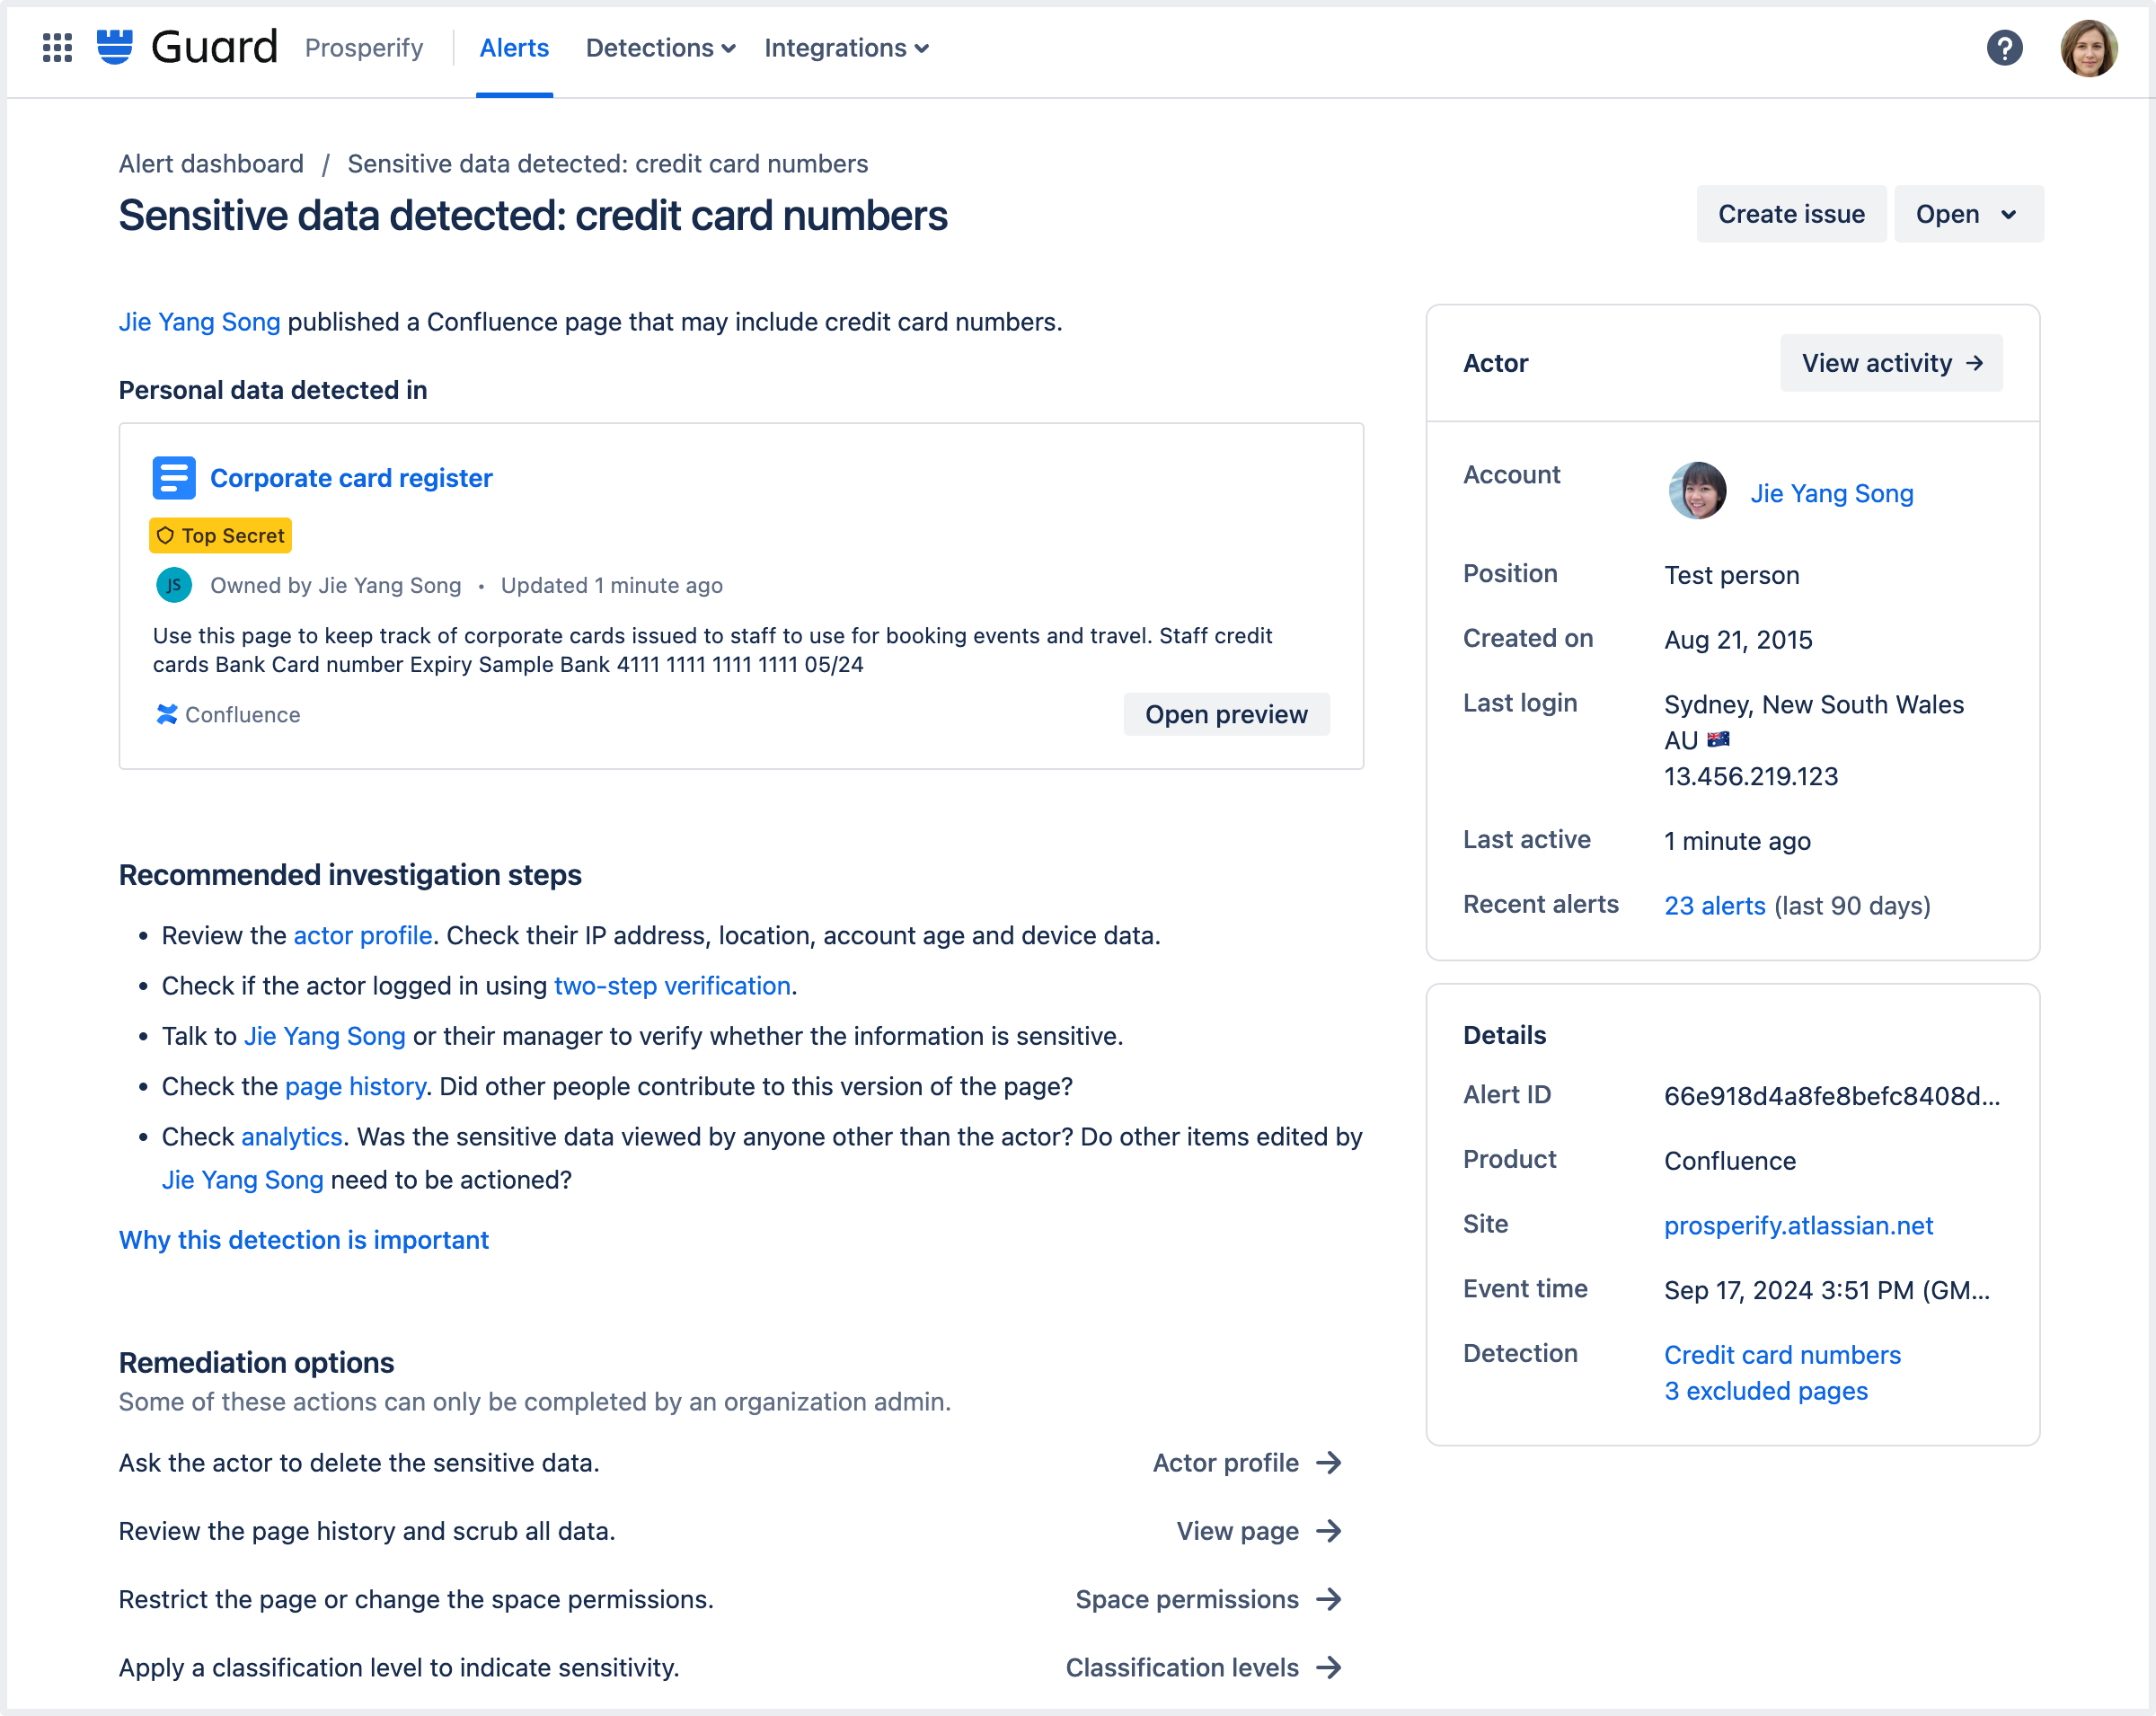The width and height of the screenshot is (2156, 1716).
Task: Open the page history link
Action: point(355,1086)
